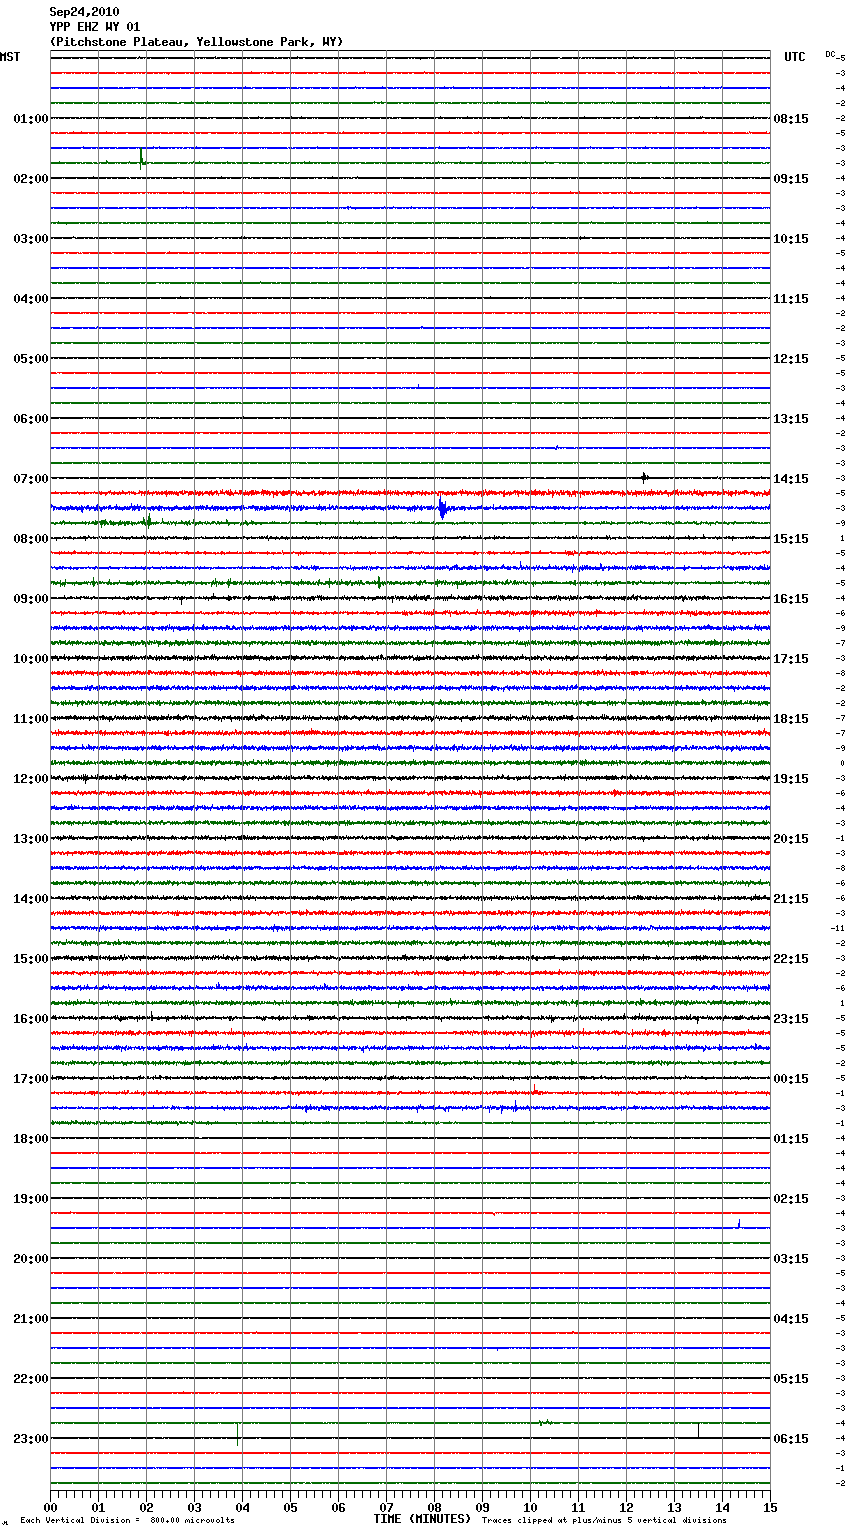Click the black event burst on 07:00 trace

click(644, 478)
